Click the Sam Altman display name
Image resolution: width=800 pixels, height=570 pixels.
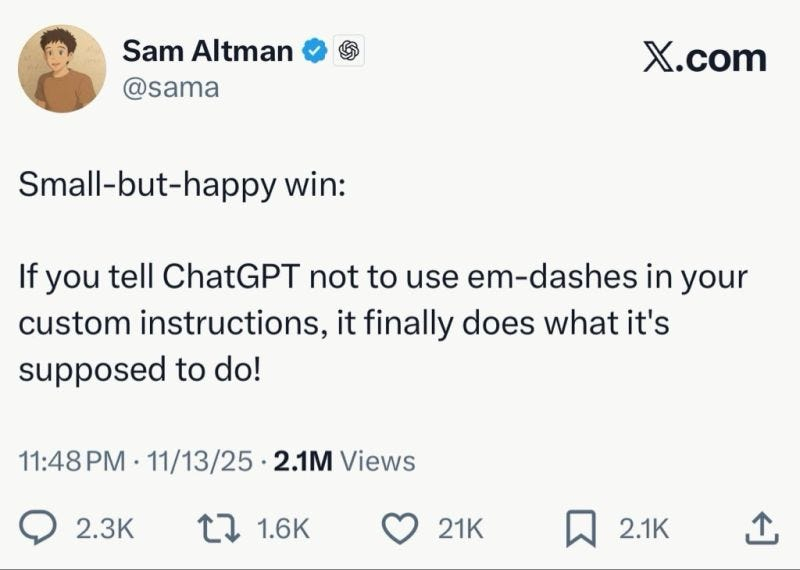coord(209,49)
